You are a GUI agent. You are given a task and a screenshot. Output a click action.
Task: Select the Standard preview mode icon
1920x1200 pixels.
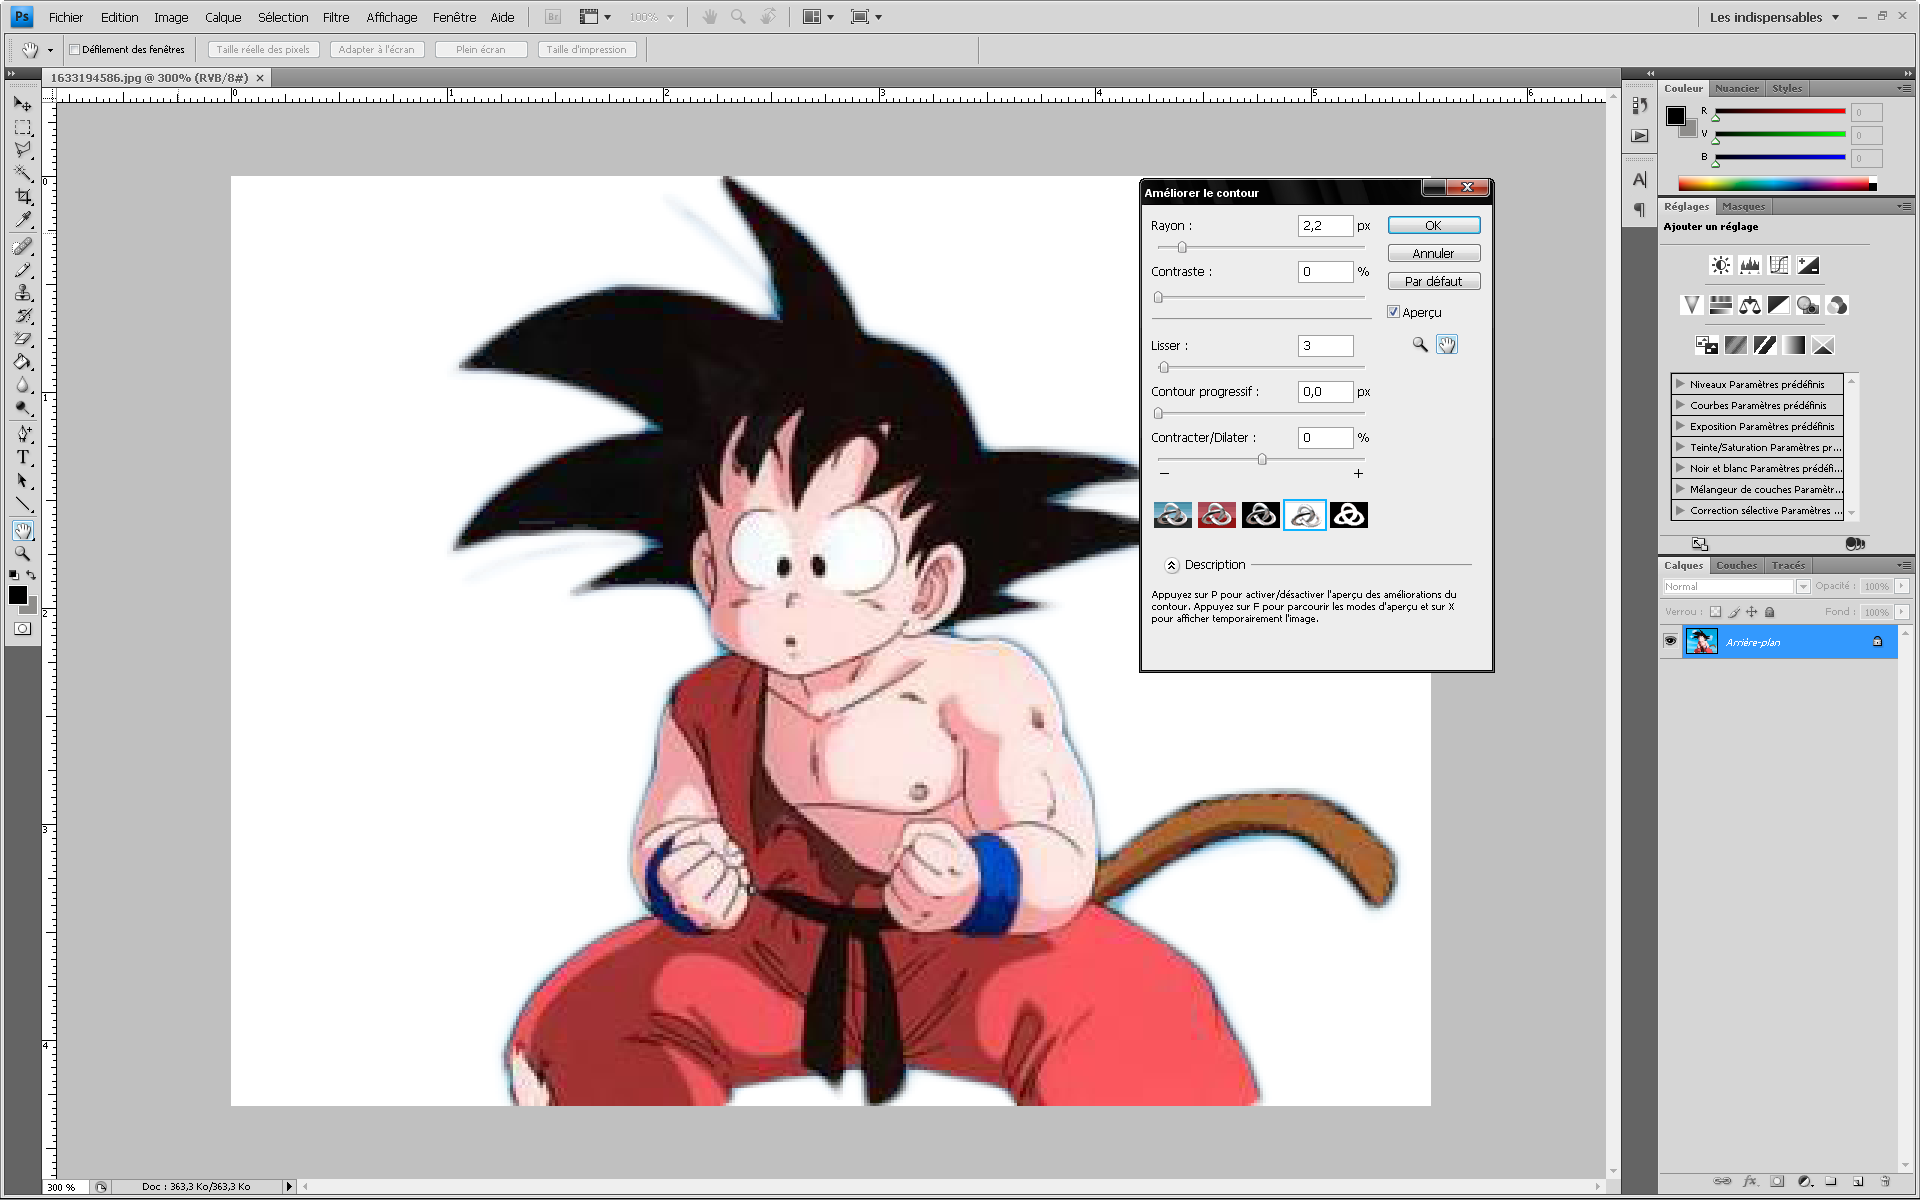tap(1172, 515)
